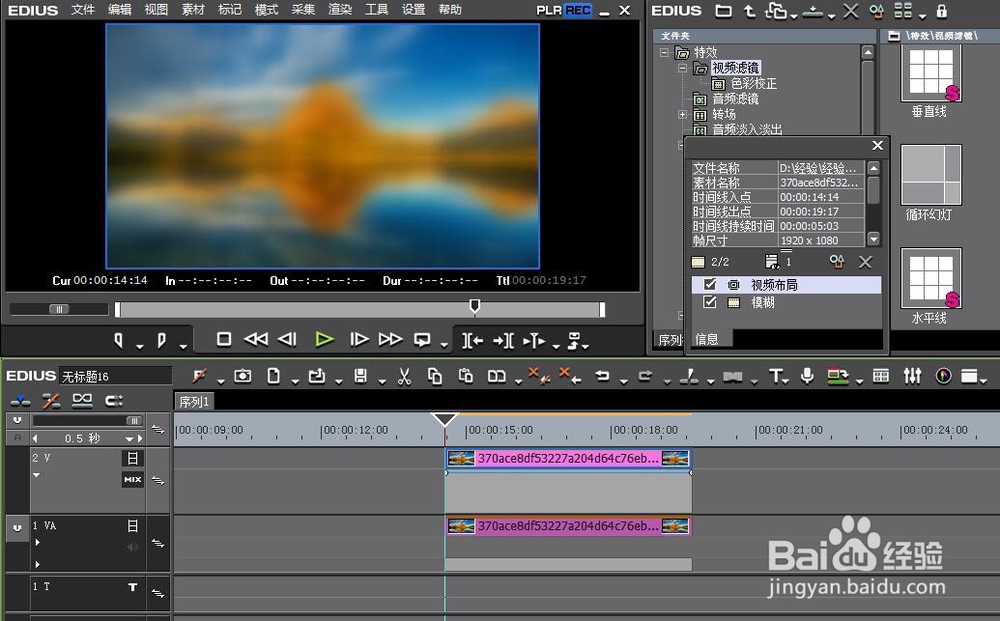Click the multicam grid icon in the timeline toolbar
Image resolution: width=1000 pixels, height=621 pixels.
coord(881,376)
